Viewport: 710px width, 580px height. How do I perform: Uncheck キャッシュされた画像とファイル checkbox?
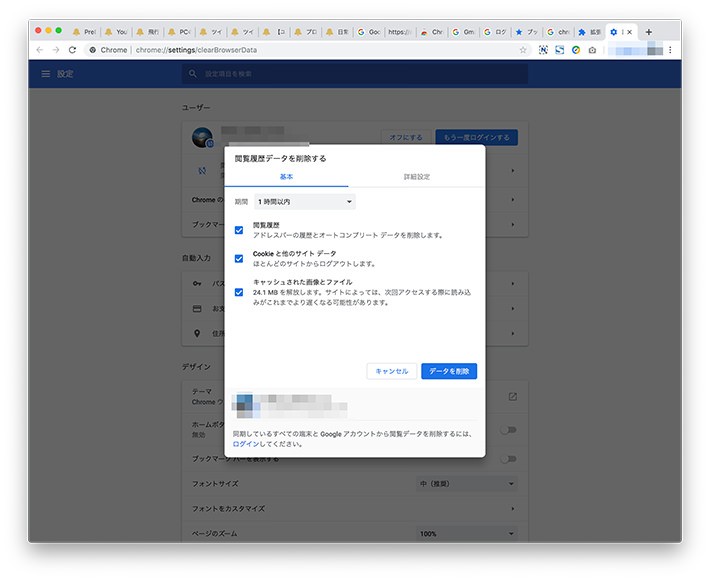[239, 292]
